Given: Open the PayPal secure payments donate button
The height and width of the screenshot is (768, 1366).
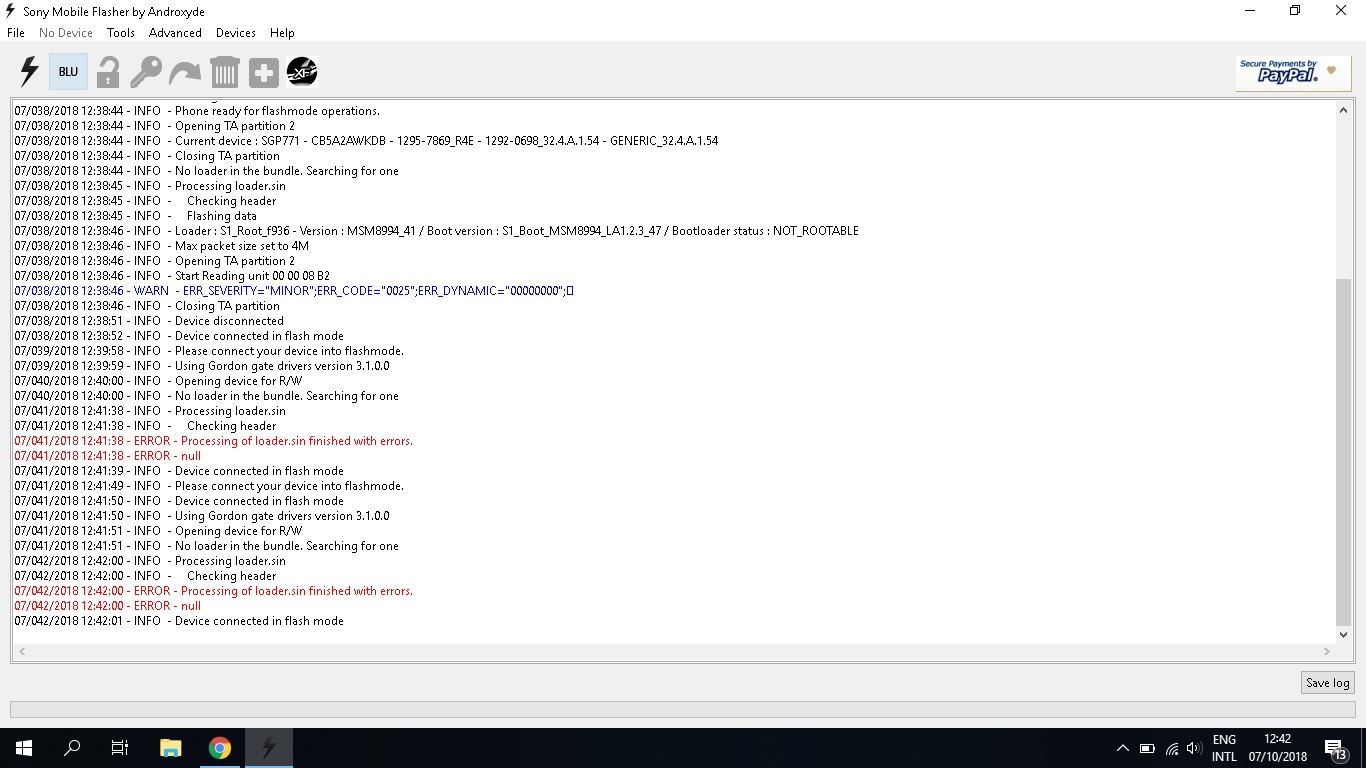Looking at the screenshot, I should click(1293, 73).
